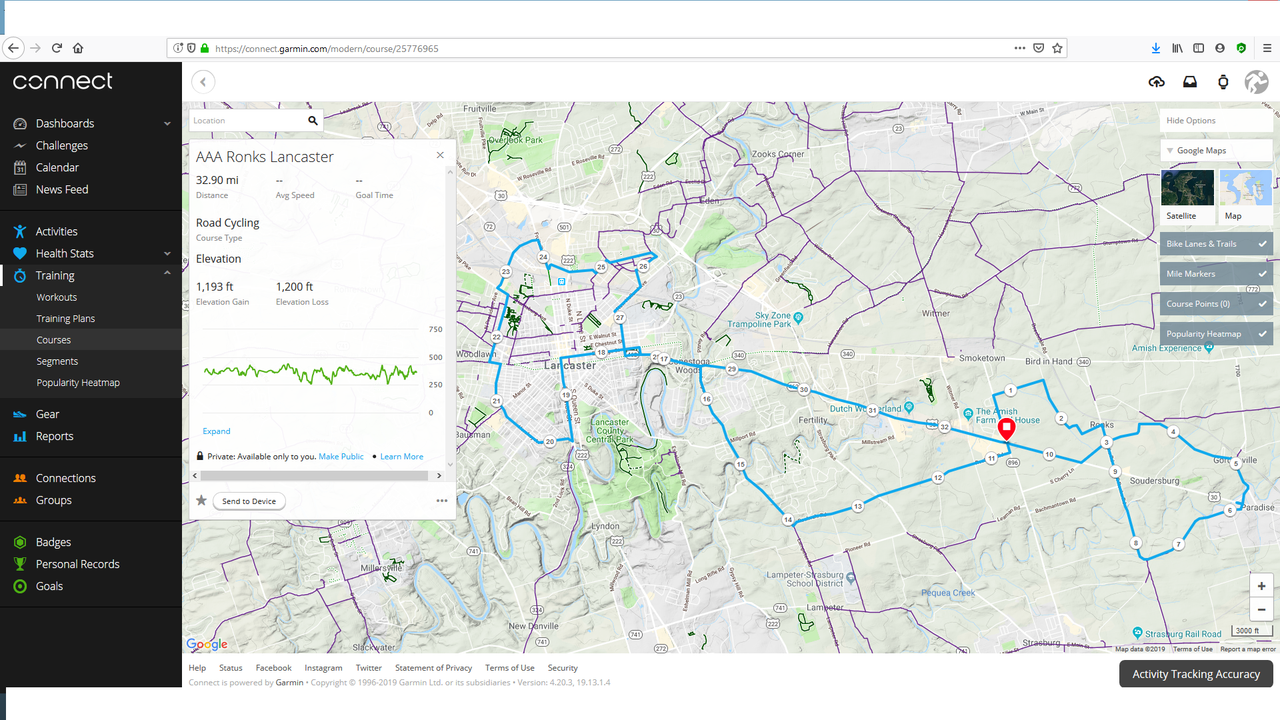This screenshot has height=720, width=1280.
Task: Open Workouts under Training
Action: [x=57, y=298]
